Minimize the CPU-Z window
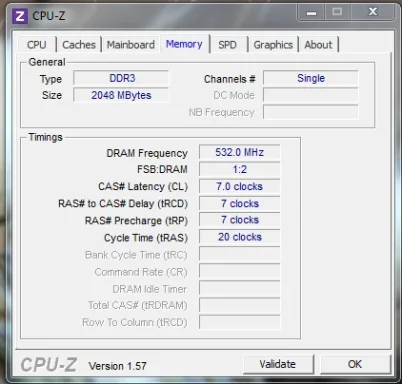The height and width of the screenshot is (384, 402). [x=311, y=13]
